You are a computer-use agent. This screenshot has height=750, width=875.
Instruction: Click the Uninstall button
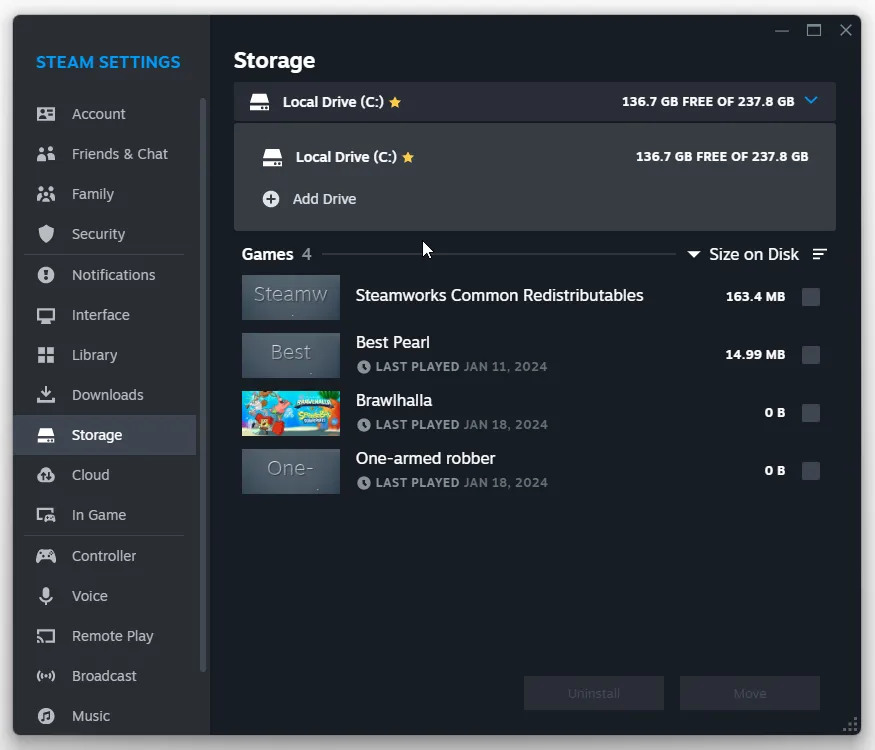594,693
